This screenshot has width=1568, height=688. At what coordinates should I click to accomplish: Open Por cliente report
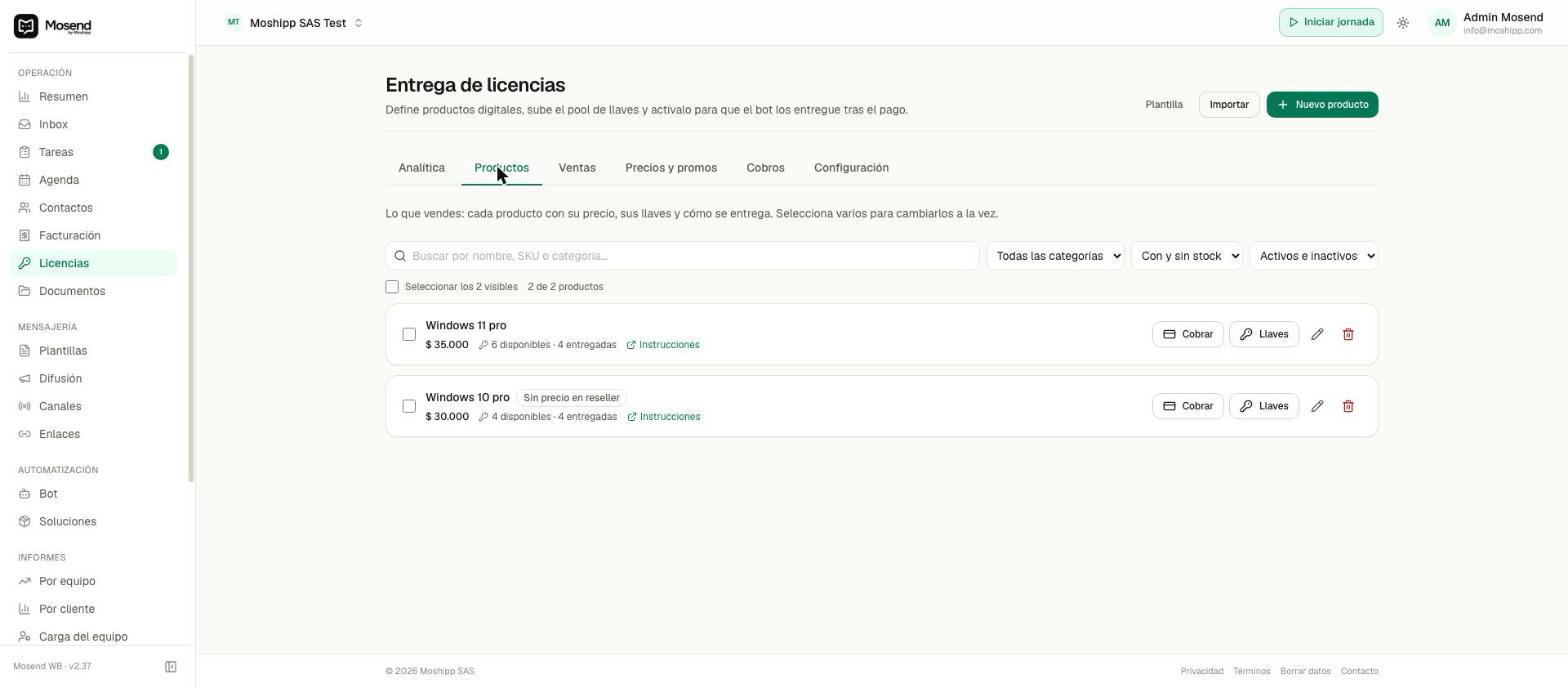click(94, 609)
